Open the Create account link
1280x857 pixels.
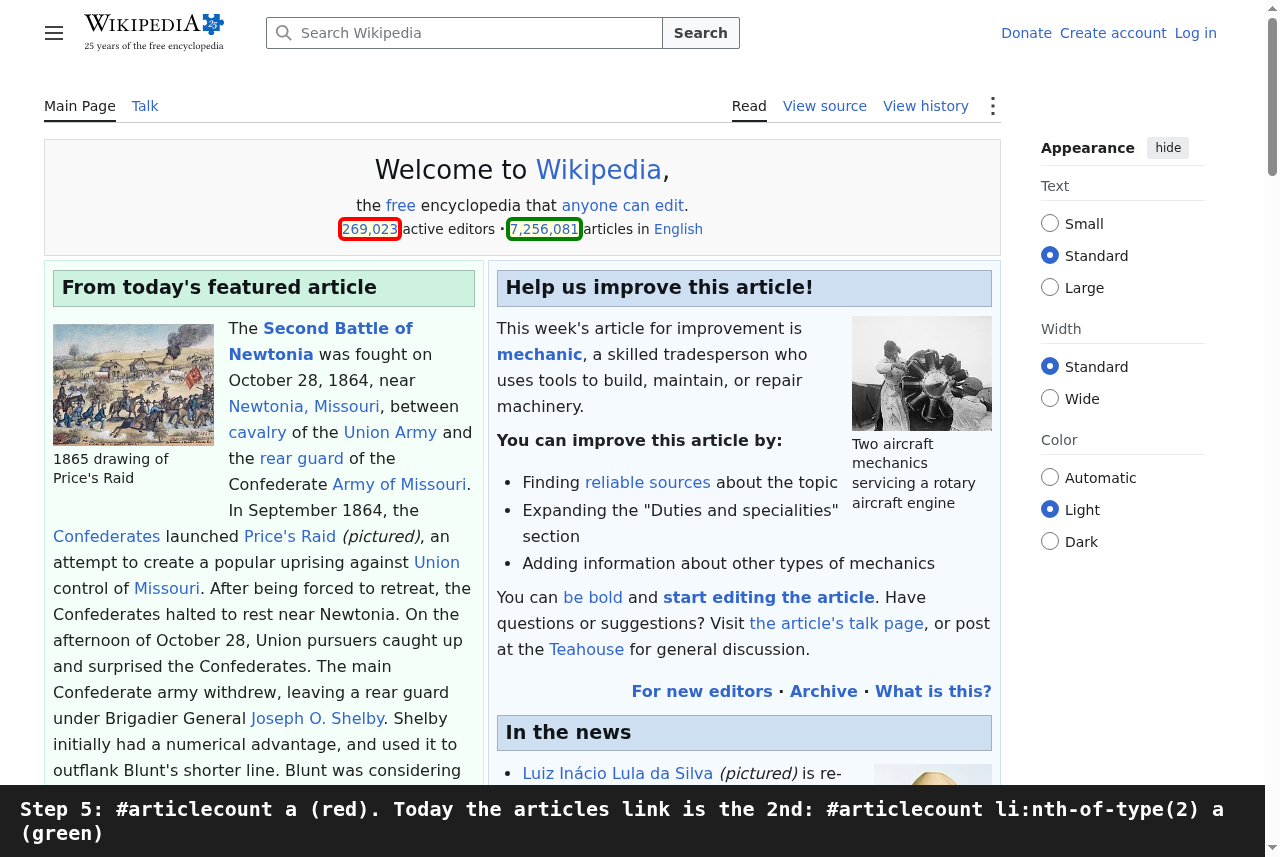[x=1113, y=33]
